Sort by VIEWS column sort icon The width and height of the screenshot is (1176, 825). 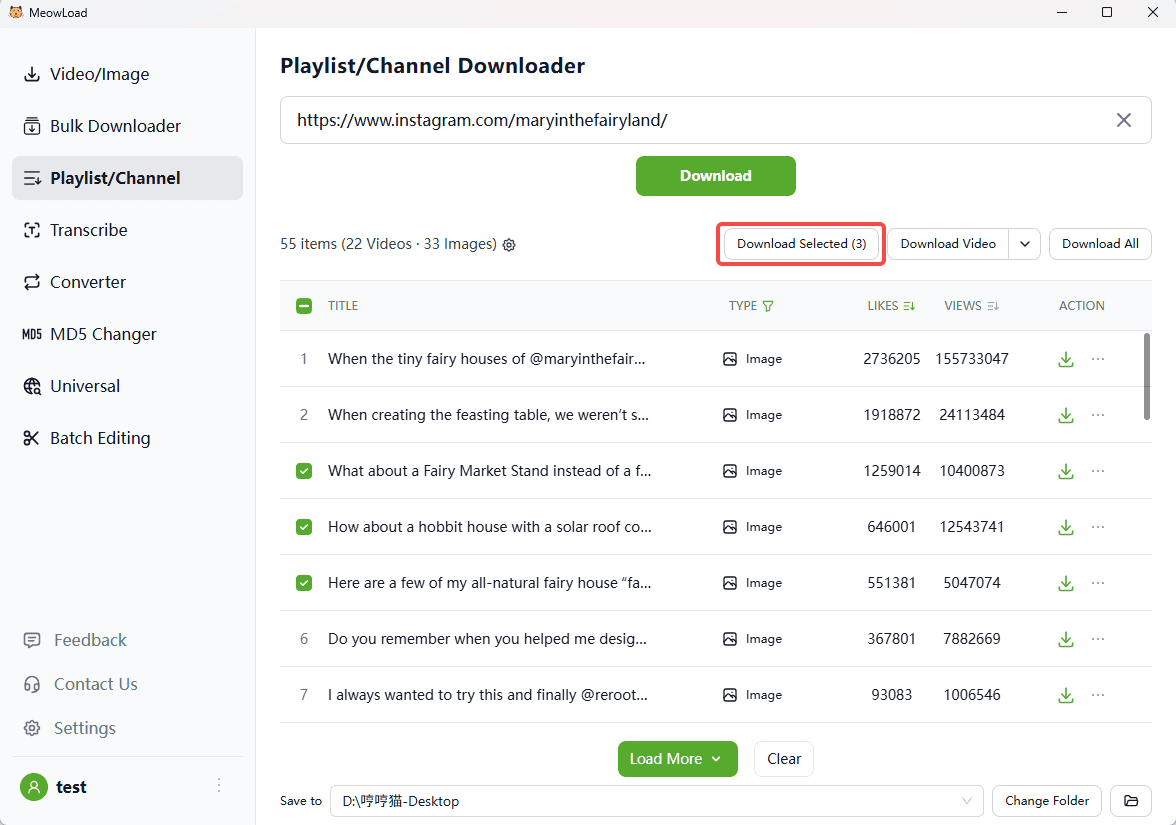pos(993,306)
